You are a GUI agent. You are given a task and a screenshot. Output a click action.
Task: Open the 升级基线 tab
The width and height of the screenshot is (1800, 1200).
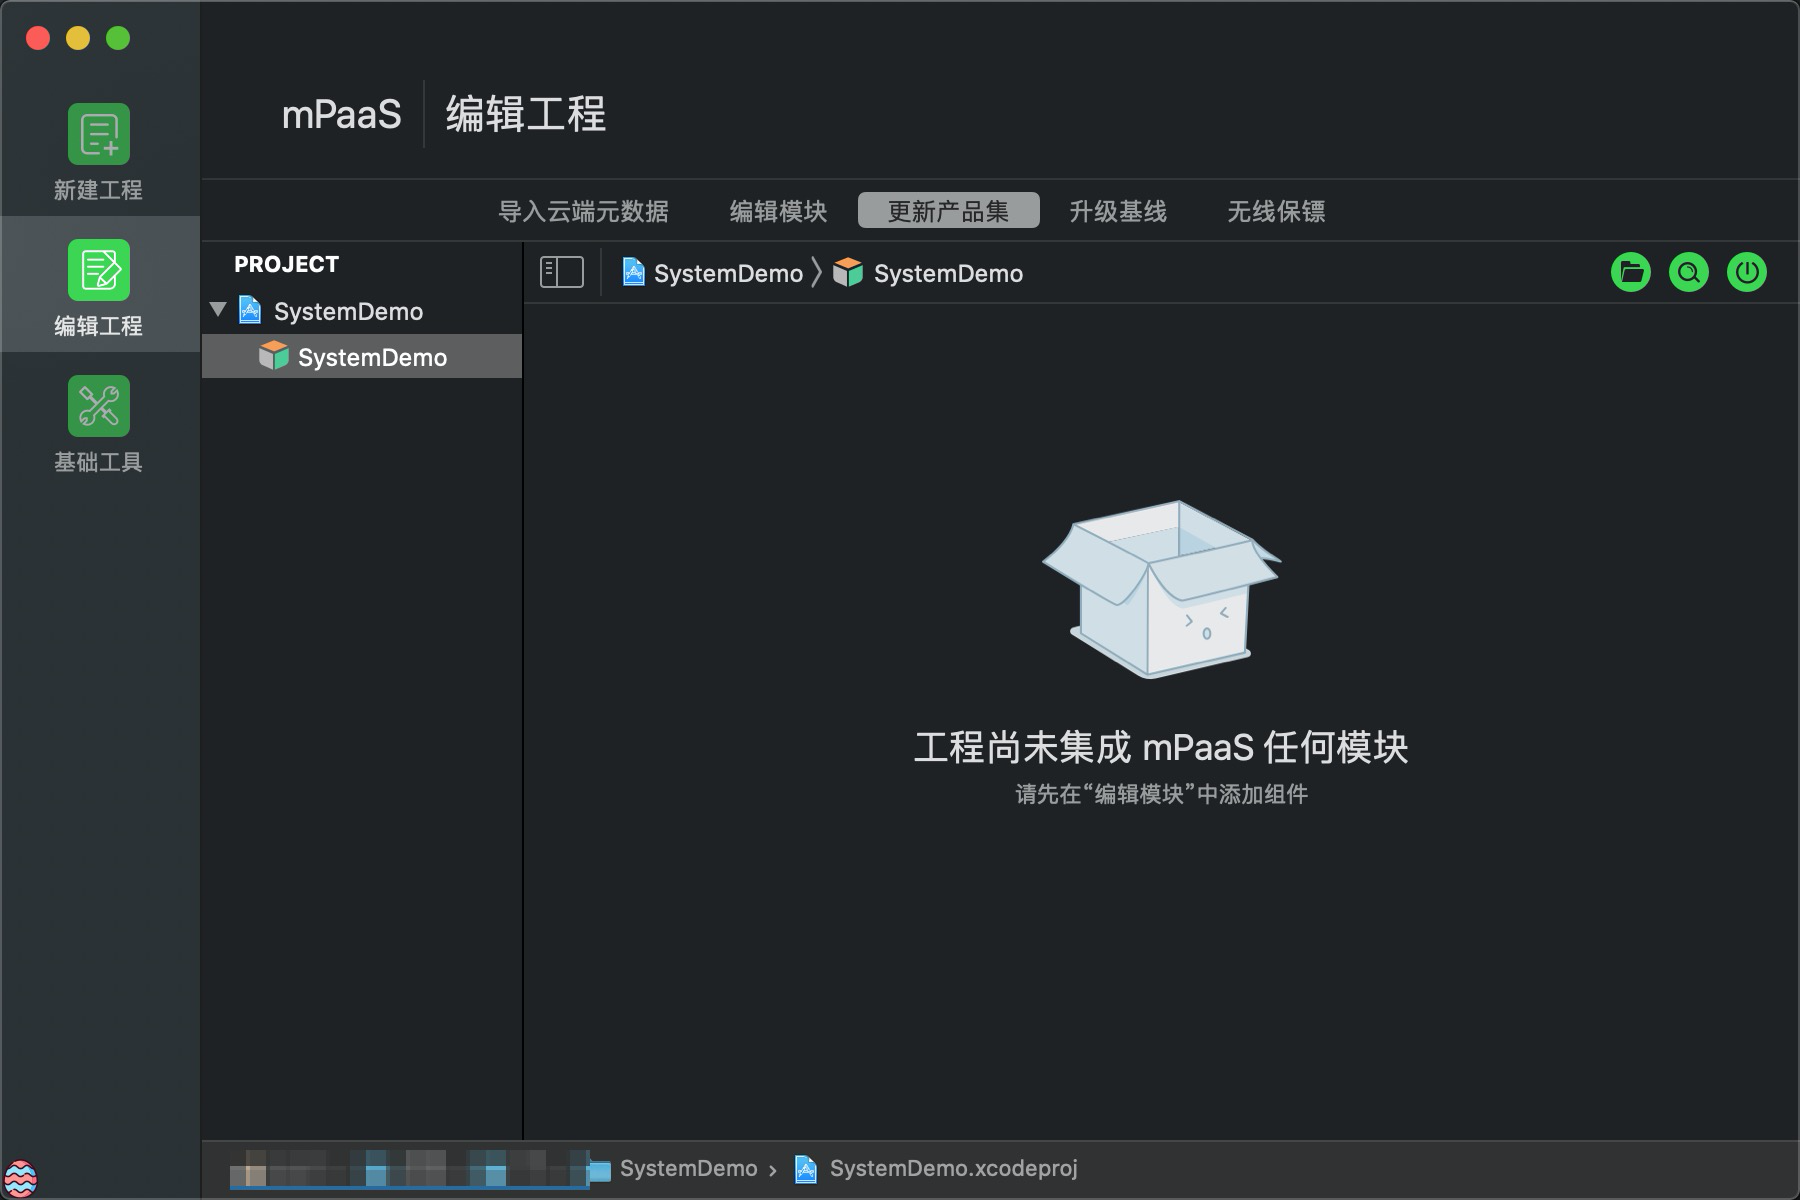tap(1118, 212)
